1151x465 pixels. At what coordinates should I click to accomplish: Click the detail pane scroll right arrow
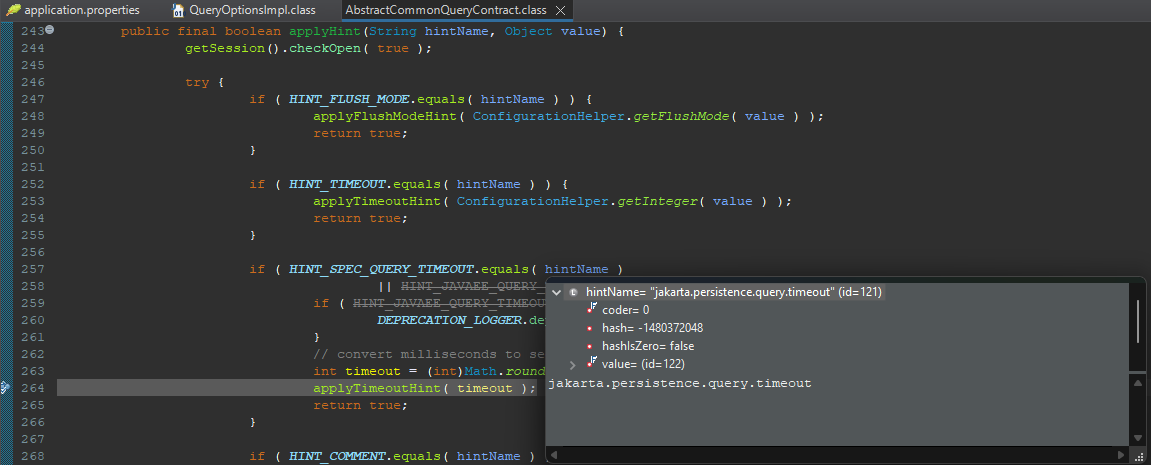point(1122,455)
